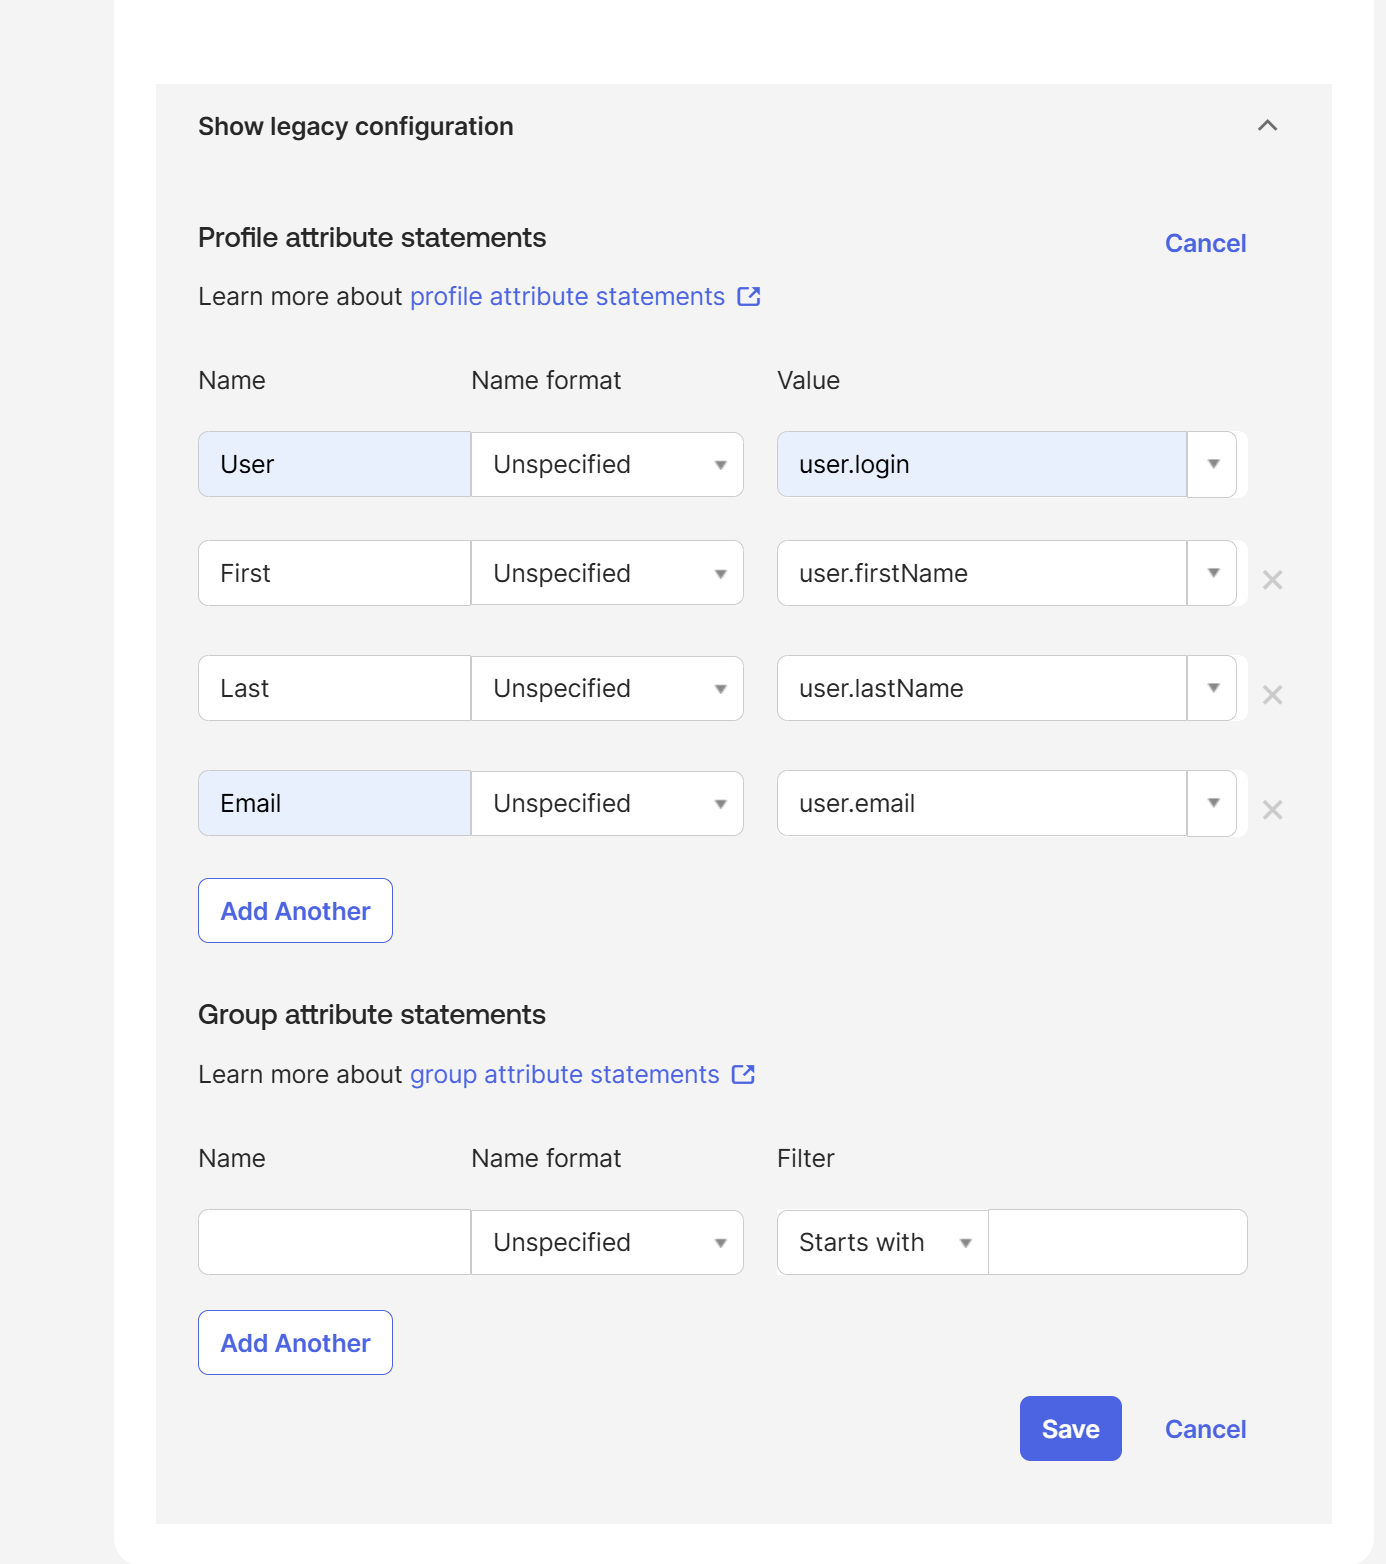Click the Save button
This screenshot has height=1564, width=1386.
coord(1070,1429)
